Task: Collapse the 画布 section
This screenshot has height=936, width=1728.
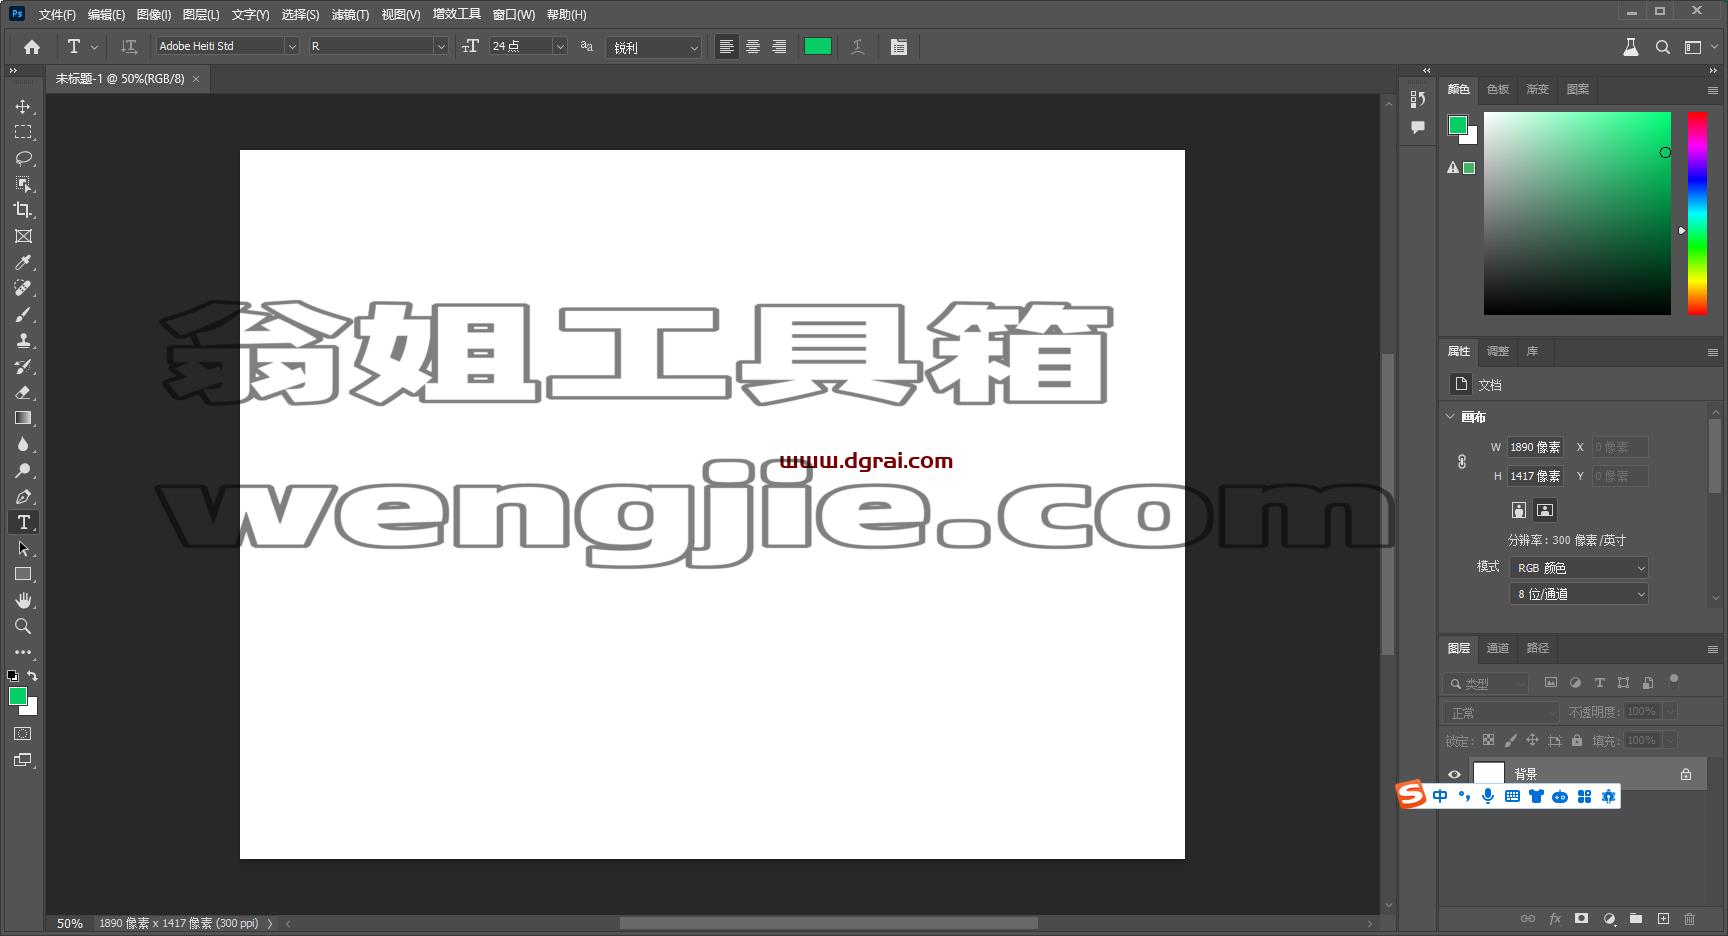Action: pyautogui.click(x=1451, y=416)
